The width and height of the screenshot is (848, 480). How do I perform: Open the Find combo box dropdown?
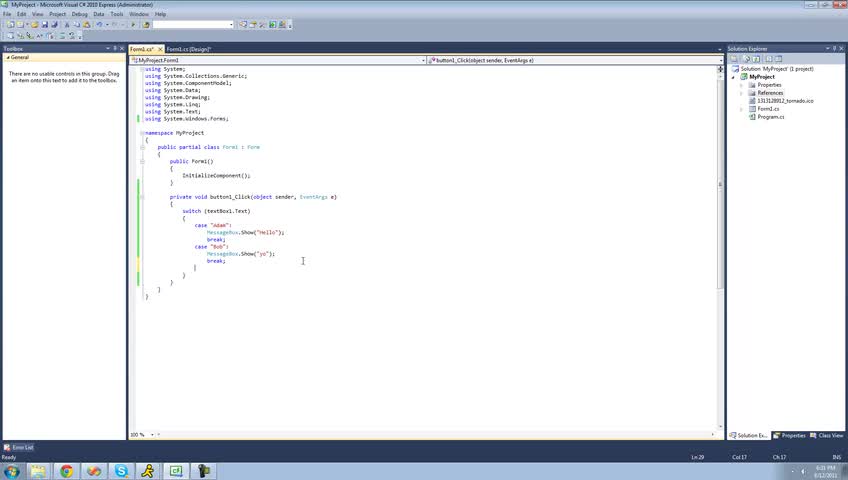(231, 24)
